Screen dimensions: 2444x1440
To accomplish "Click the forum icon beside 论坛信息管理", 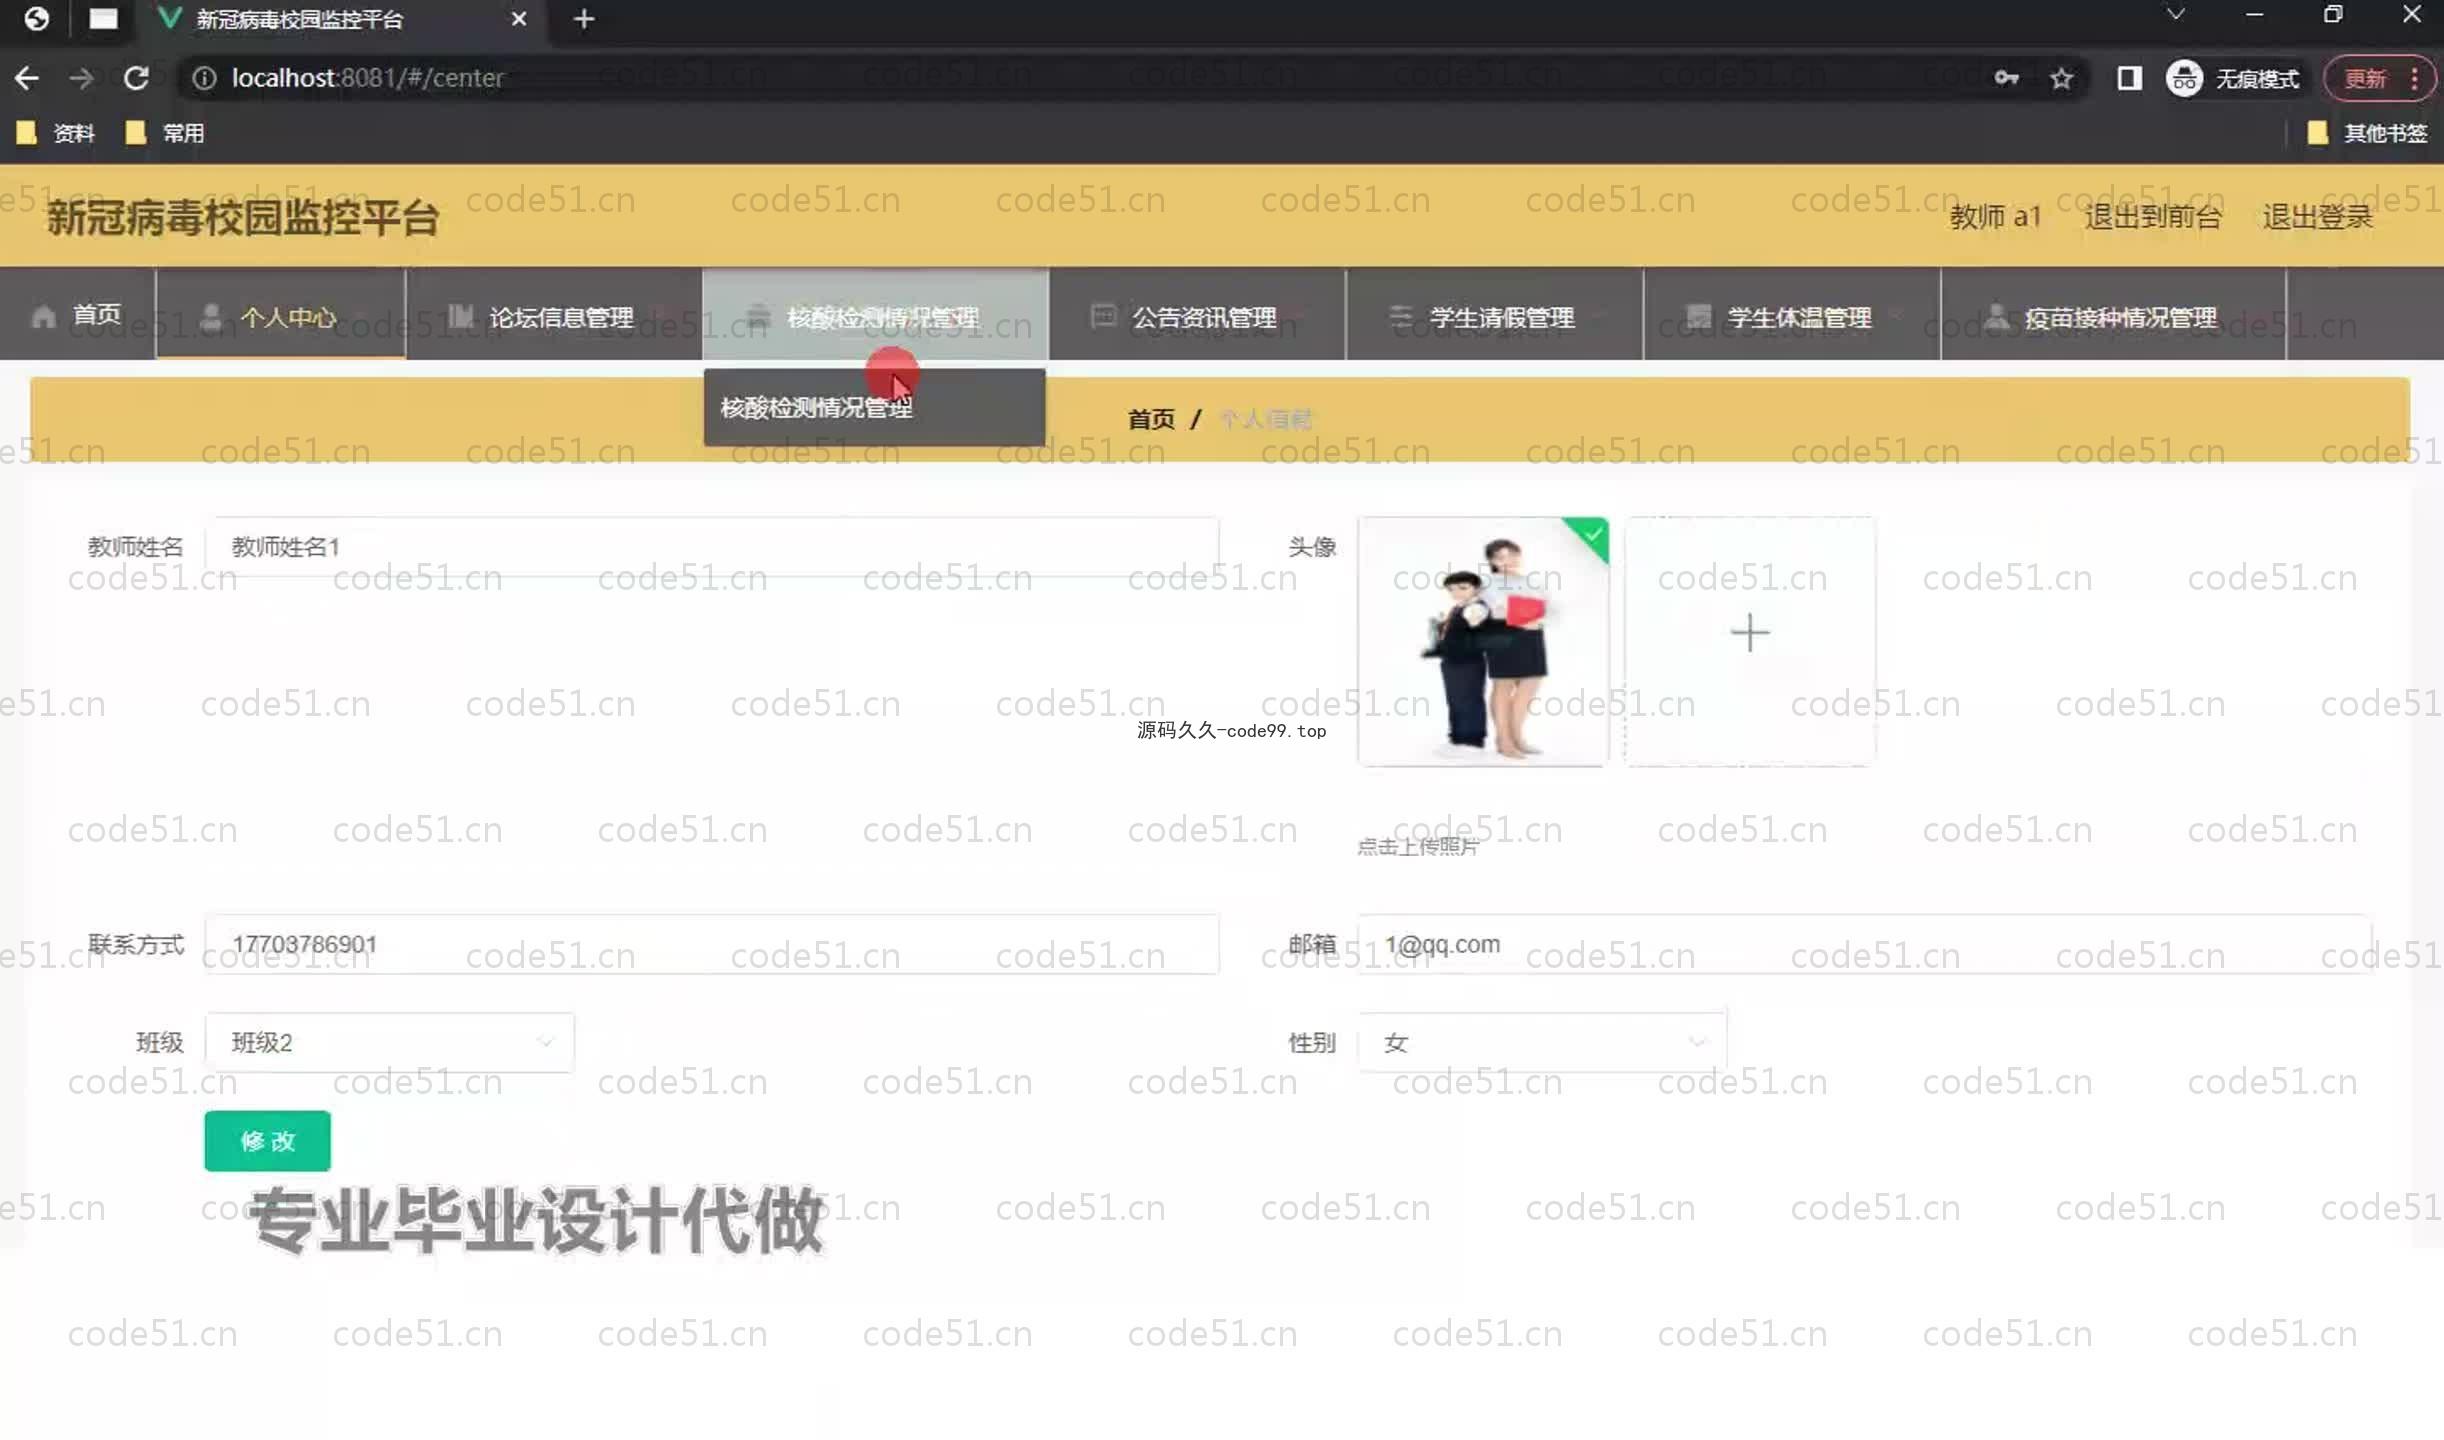I will pos(460,316).
